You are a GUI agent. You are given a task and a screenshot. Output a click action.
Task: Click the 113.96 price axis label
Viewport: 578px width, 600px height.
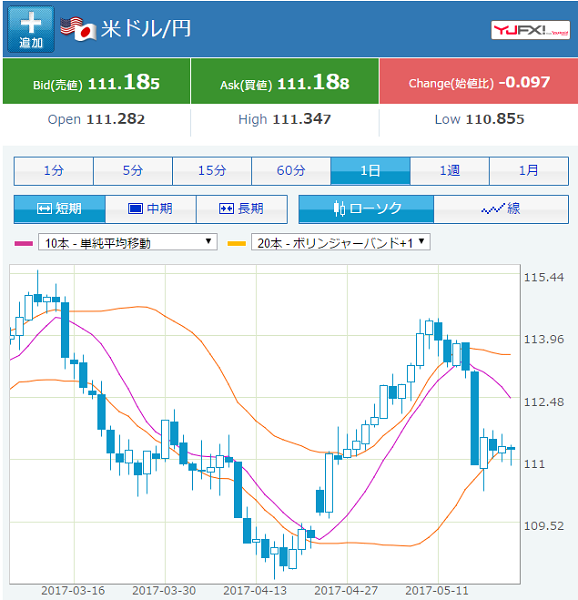click(544, 339)
